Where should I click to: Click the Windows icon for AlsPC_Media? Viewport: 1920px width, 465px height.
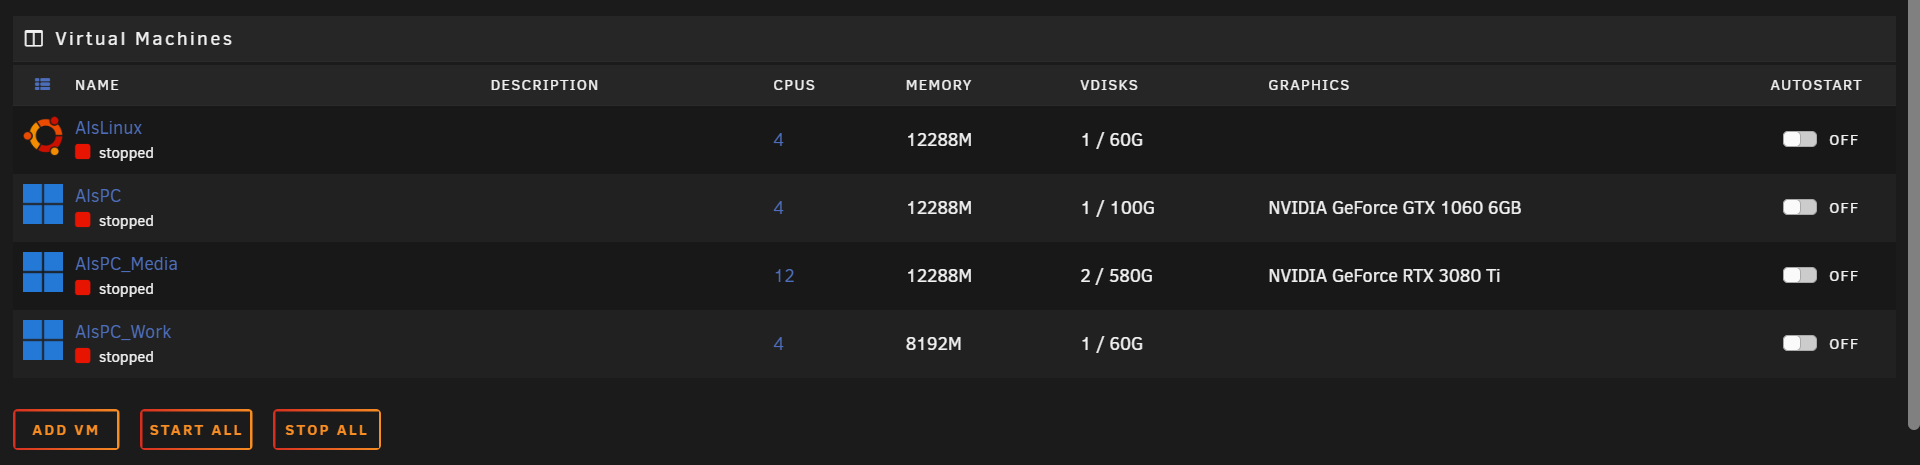[43, 272]
